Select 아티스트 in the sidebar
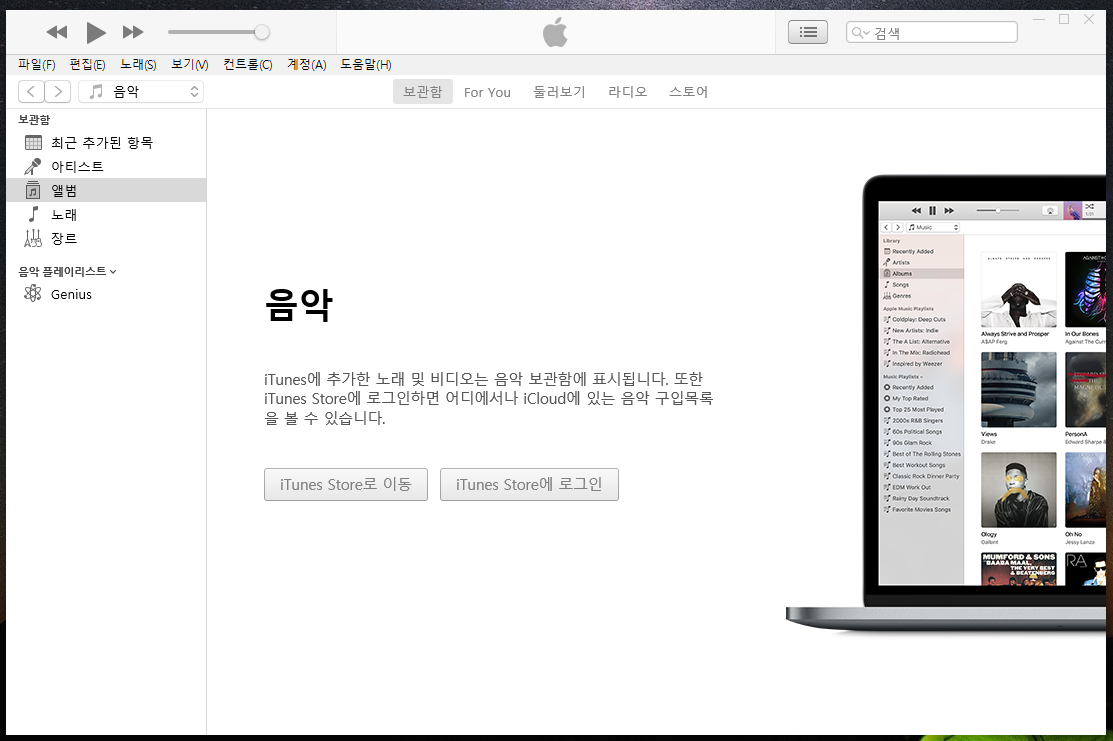The width and height of the screenshot is (1113, 741). [x=106, y=166]
